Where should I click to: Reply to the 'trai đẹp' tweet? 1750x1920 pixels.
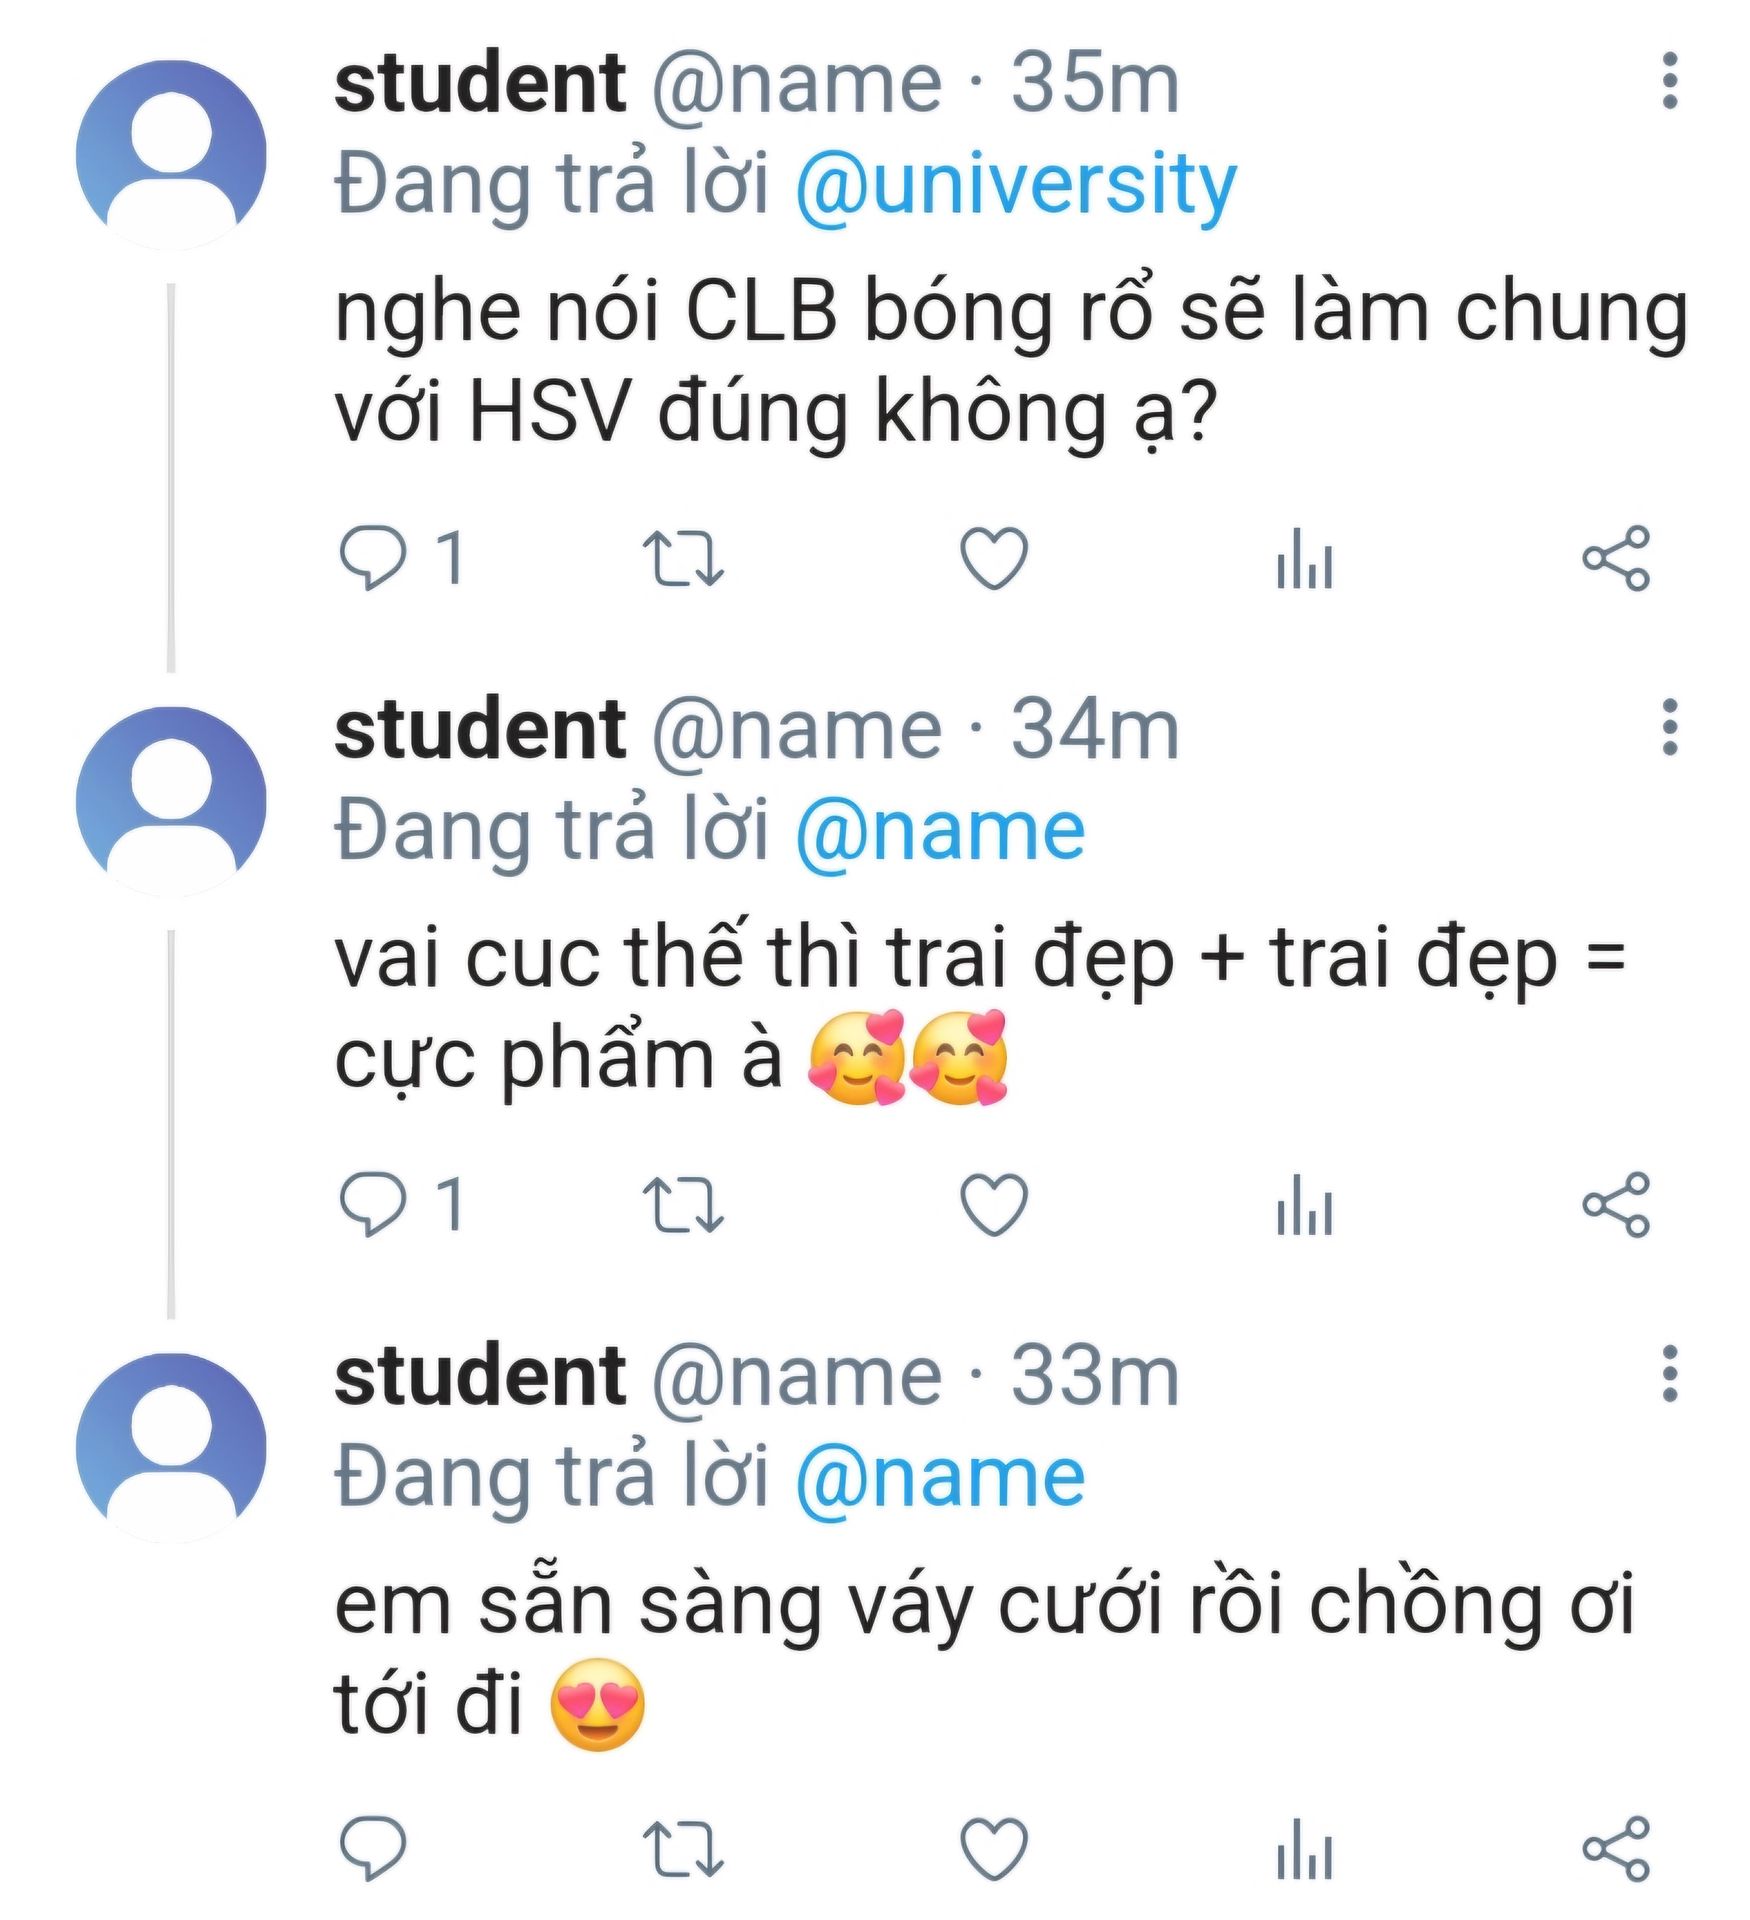(374, 1204)
